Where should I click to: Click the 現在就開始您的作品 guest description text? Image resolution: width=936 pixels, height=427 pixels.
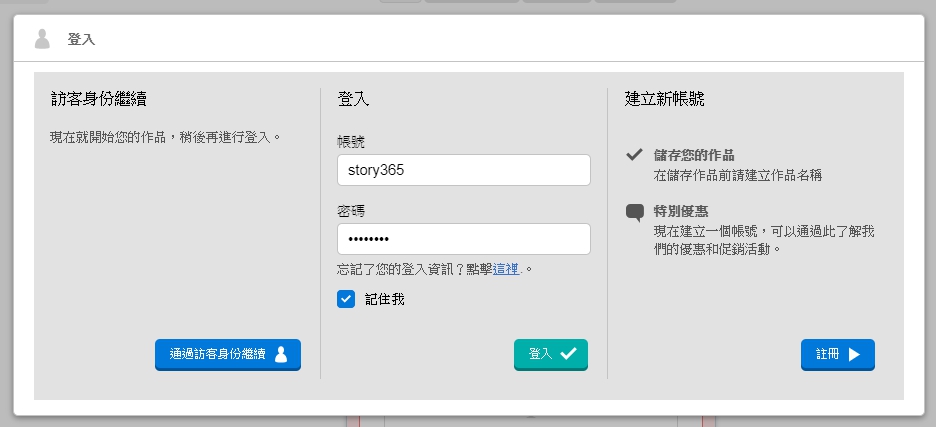[166, 136]
